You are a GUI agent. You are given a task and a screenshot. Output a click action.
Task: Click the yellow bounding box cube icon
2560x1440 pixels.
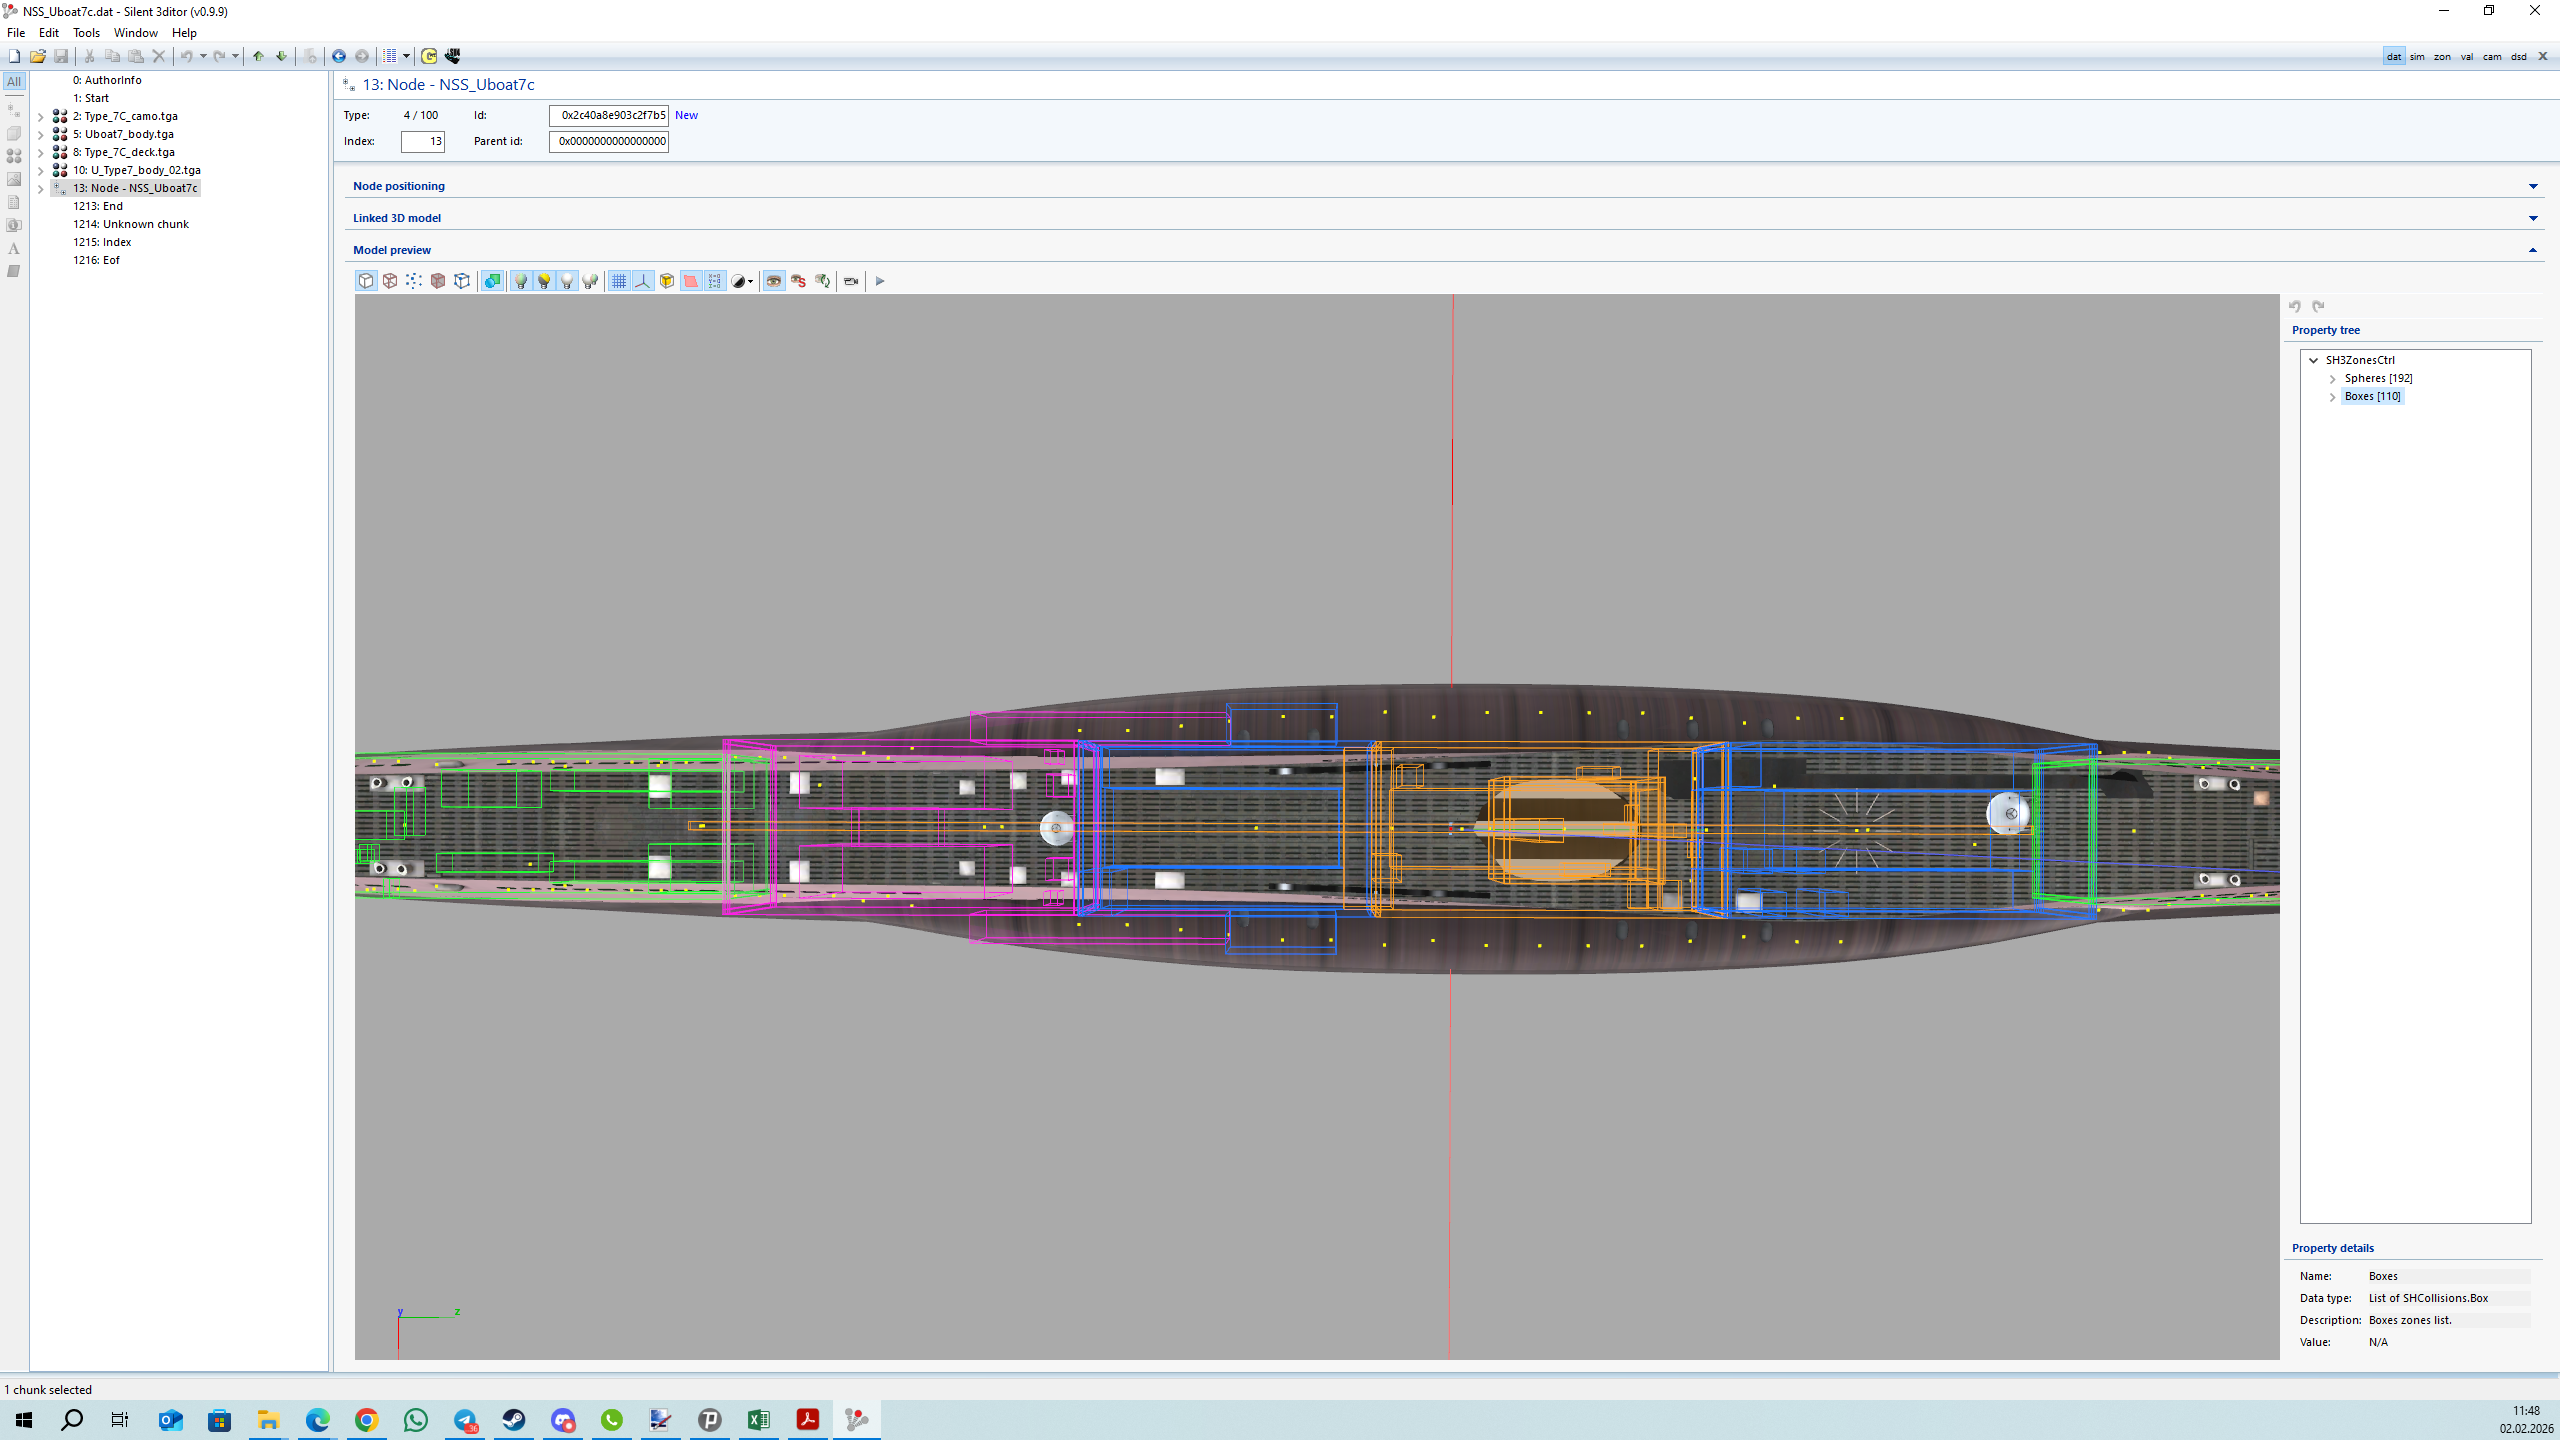[x=667, y=281]
